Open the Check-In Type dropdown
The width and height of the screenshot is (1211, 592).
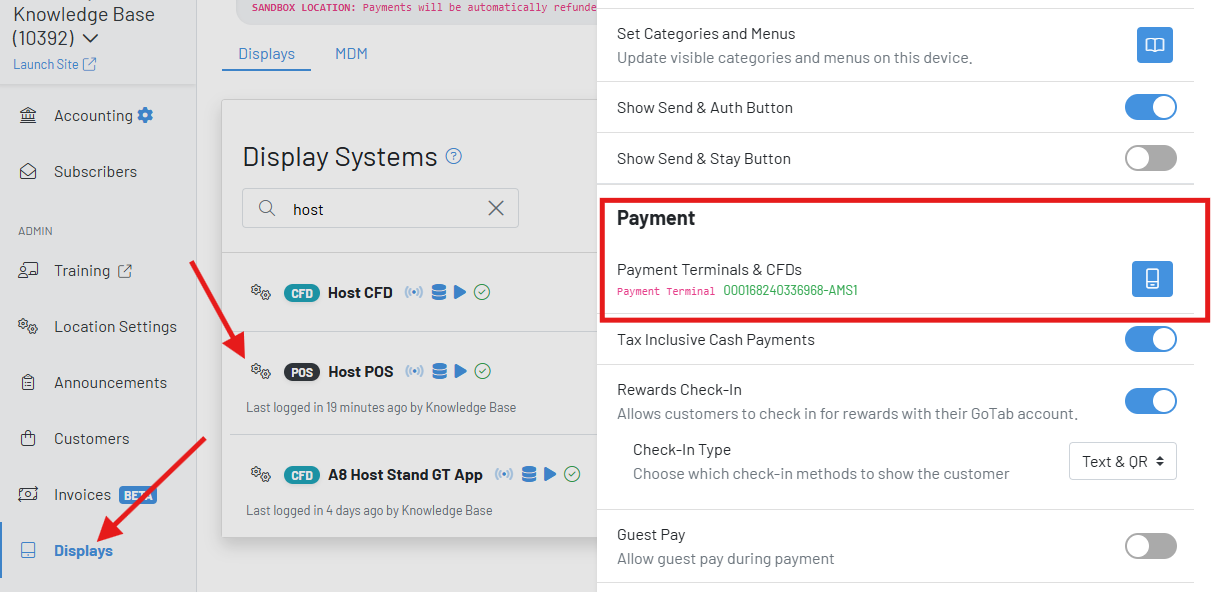point(1122,461)
